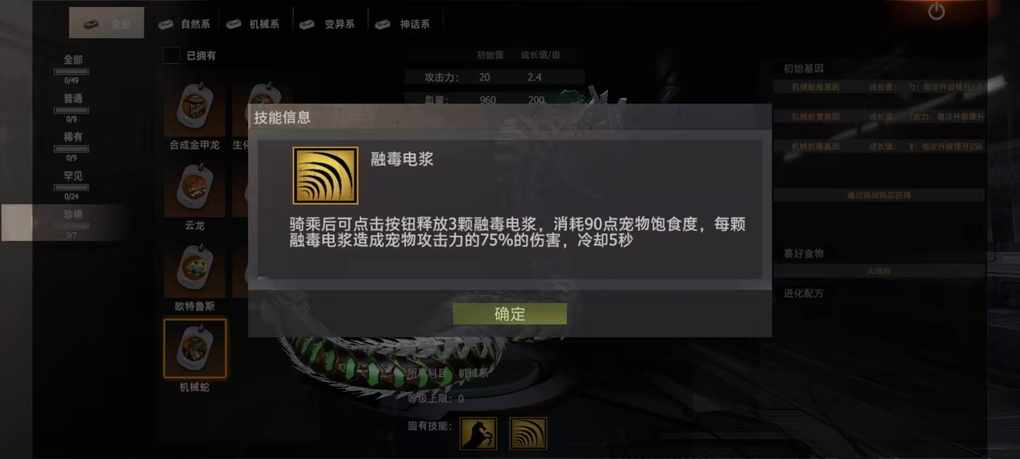1020x459 pixels.
Task: Open the 神话系 tab
Action: (403, 25)
